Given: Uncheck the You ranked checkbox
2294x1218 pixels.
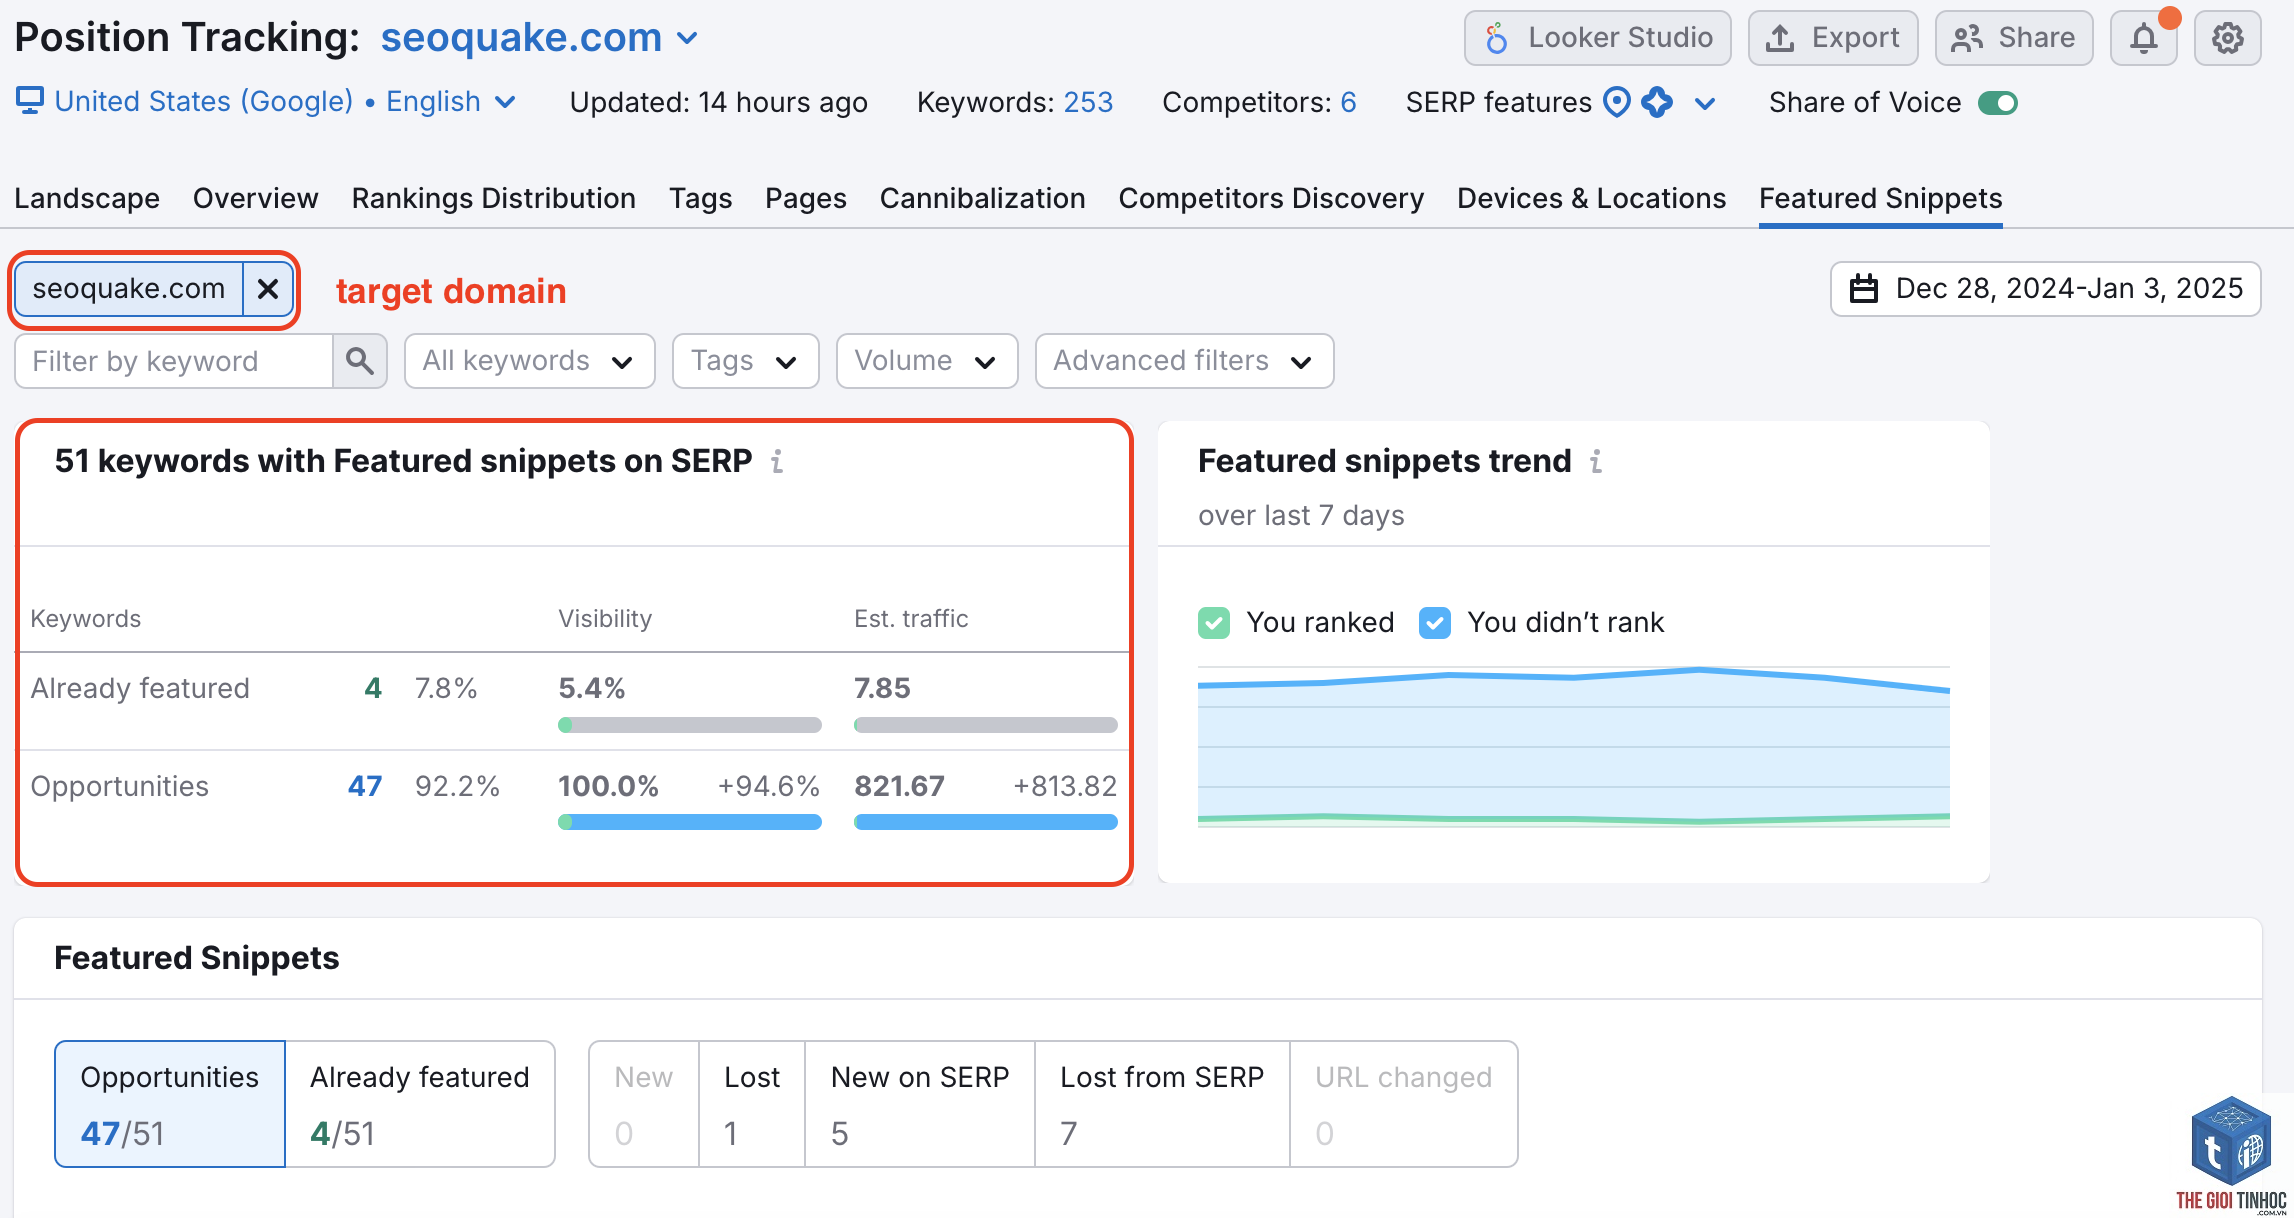Looking at the screenshot, I should click(1214, 623).
